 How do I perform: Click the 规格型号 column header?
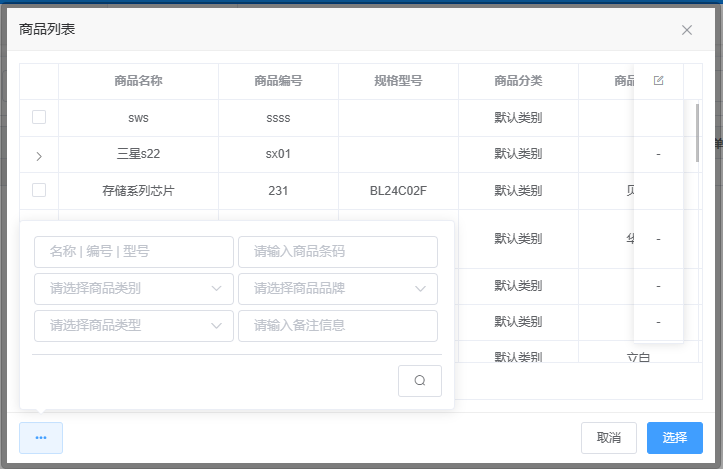pyautogui.click(x=398, y=81)
